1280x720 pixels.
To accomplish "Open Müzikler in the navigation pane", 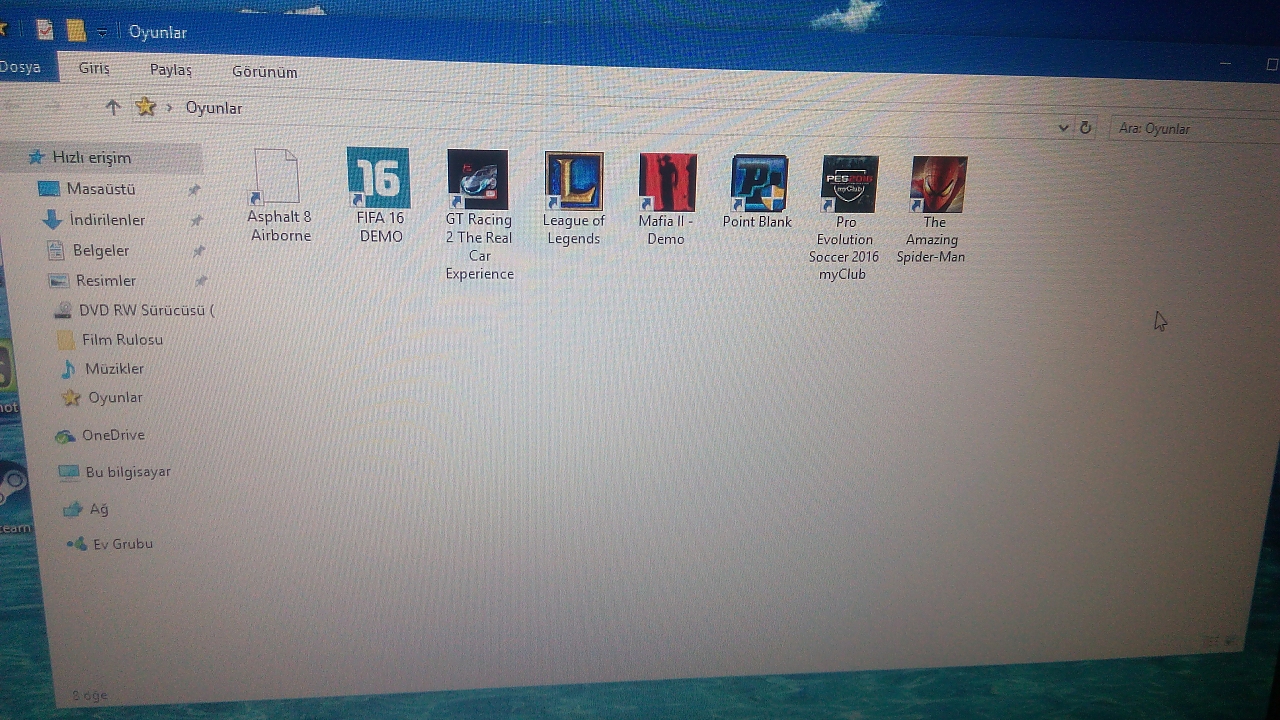I will click(101, 368).
